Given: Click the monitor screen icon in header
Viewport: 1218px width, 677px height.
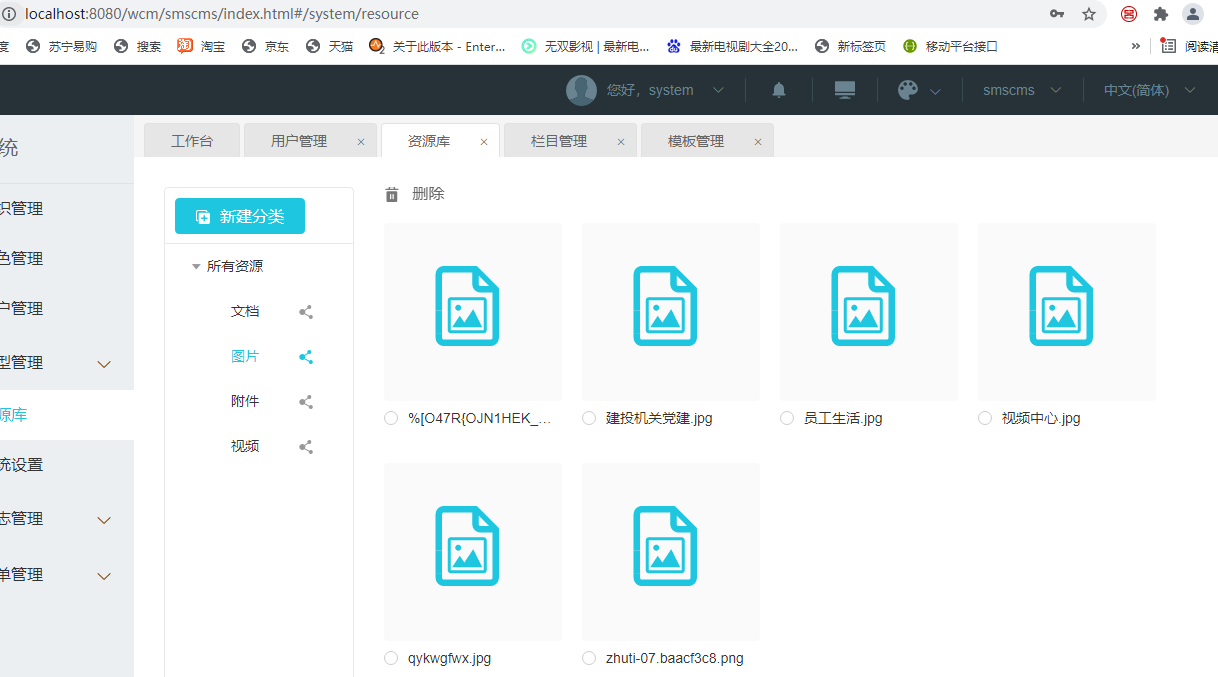Looking at the screenshot, I should [x=845, y=90].
